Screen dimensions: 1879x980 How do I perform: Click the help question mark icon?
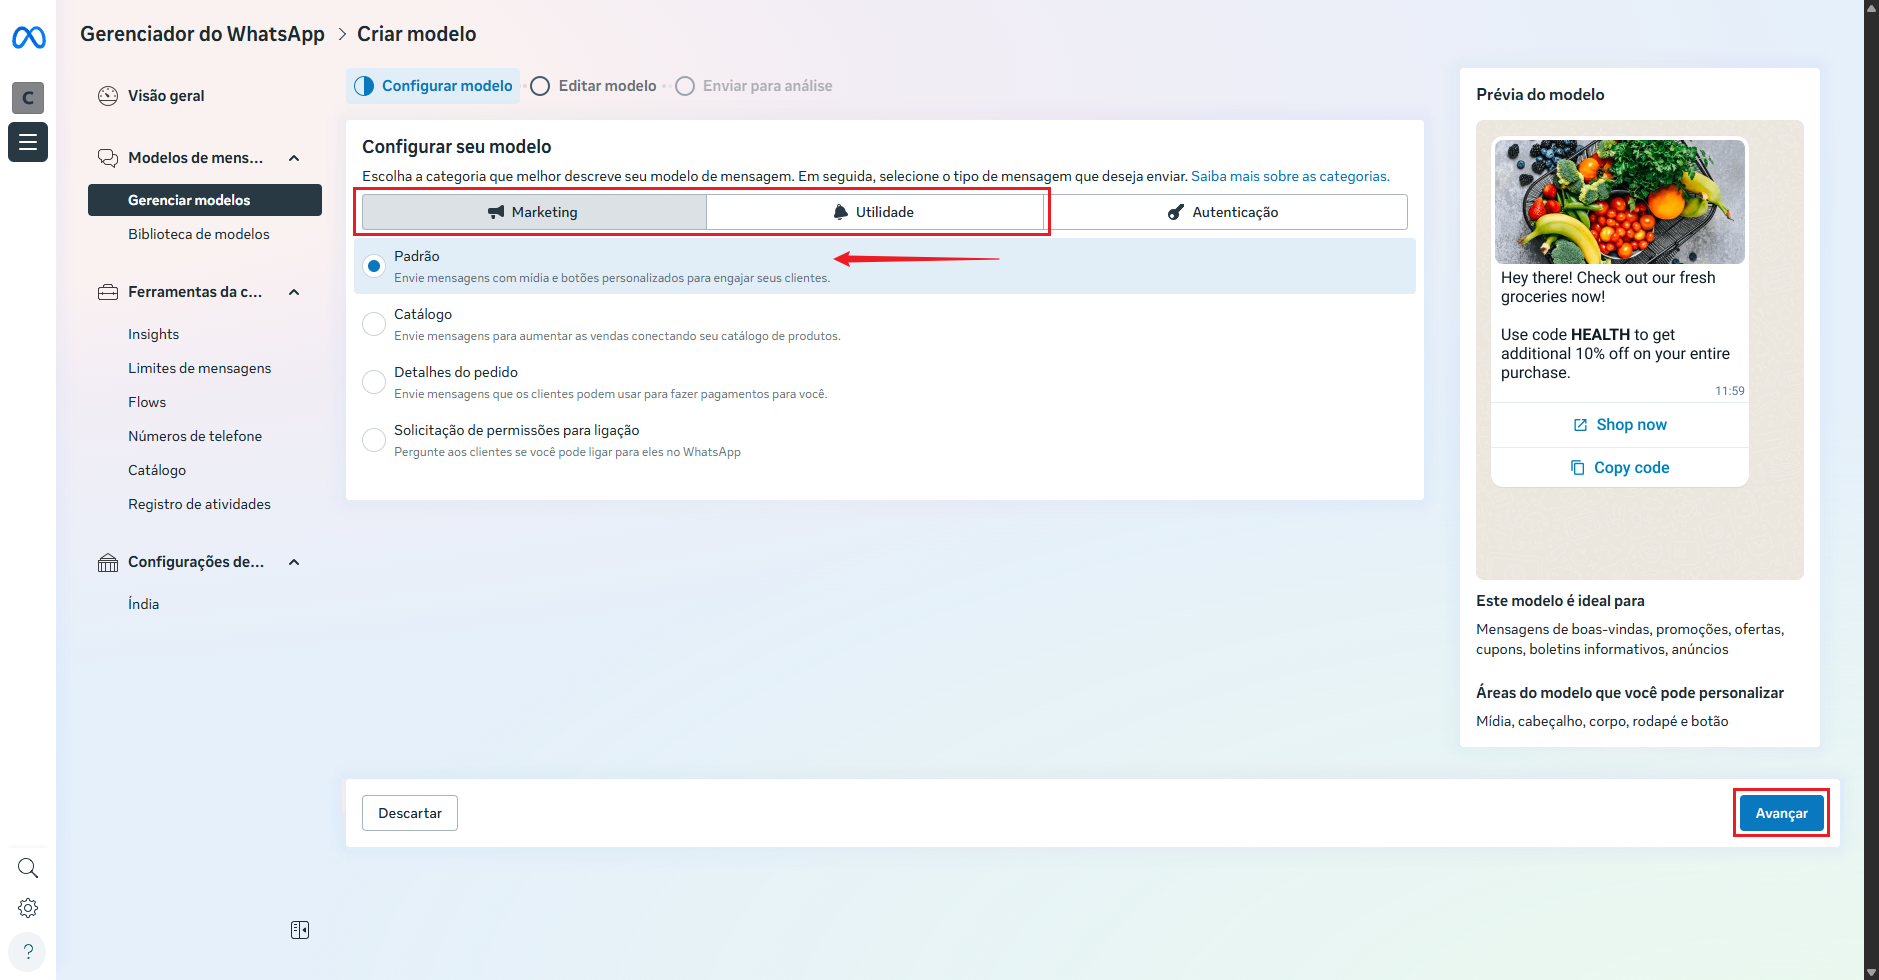coord(28,952)
